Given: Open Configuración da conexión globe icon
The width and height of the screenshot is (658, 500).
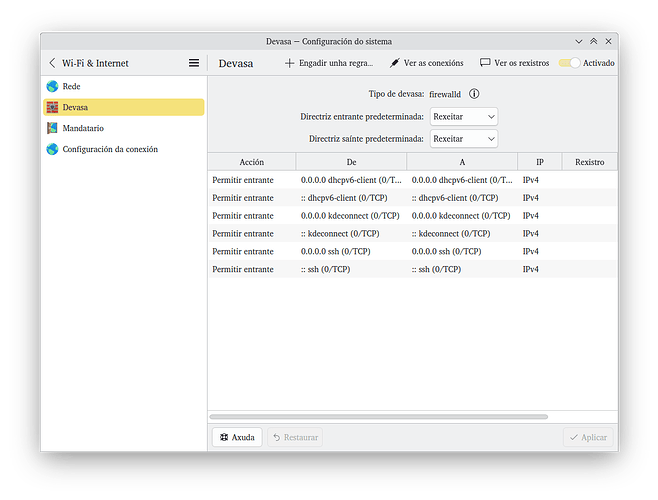Looking at the screenshot, I should (x=52, y=149).
